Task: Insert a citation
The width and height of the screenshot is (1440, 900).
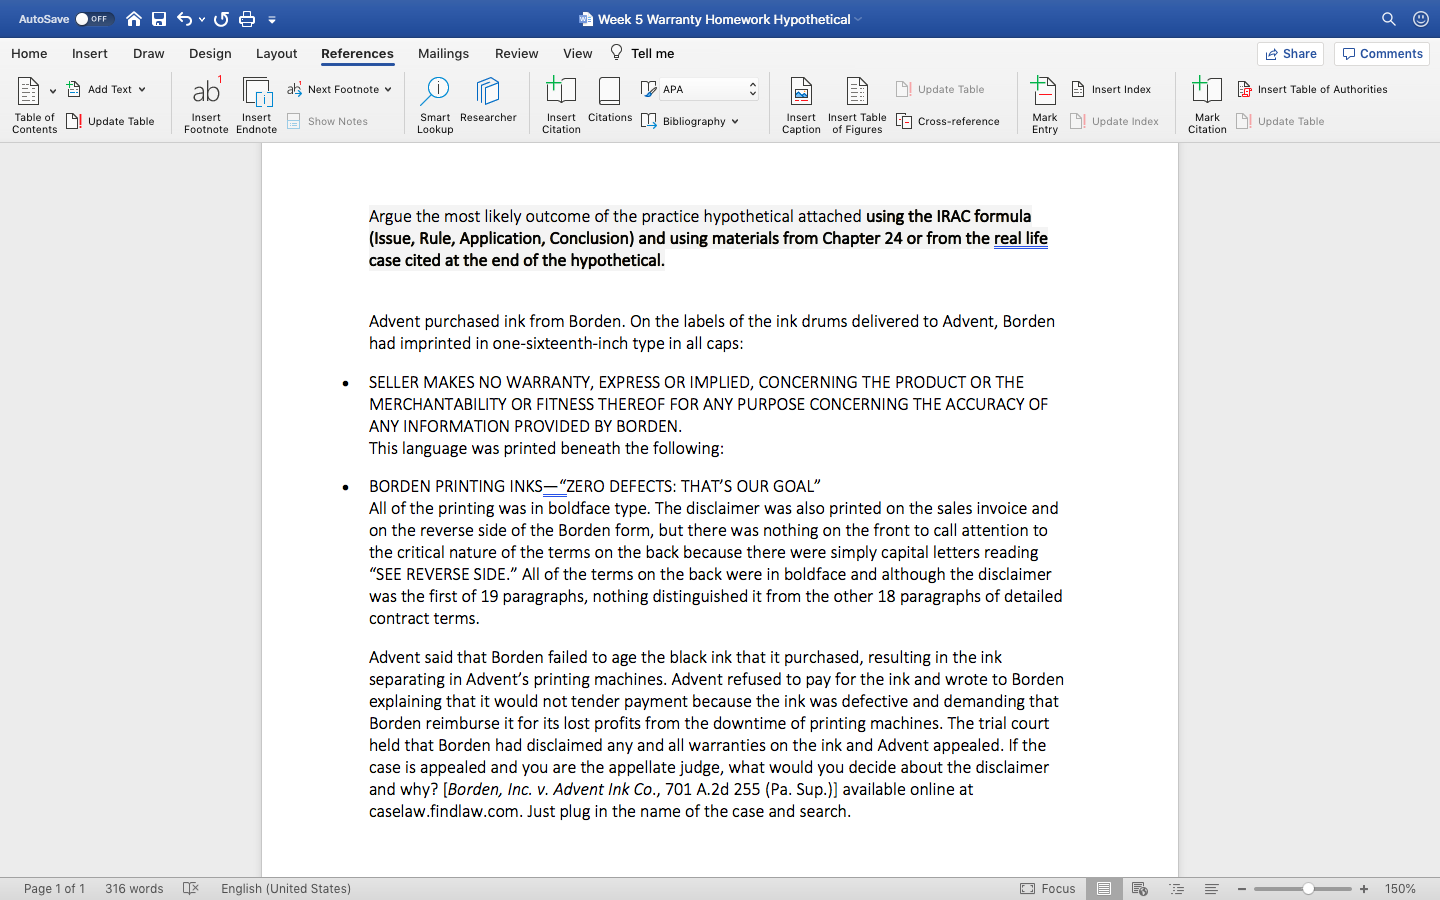Action: click(x=560, y=104)
